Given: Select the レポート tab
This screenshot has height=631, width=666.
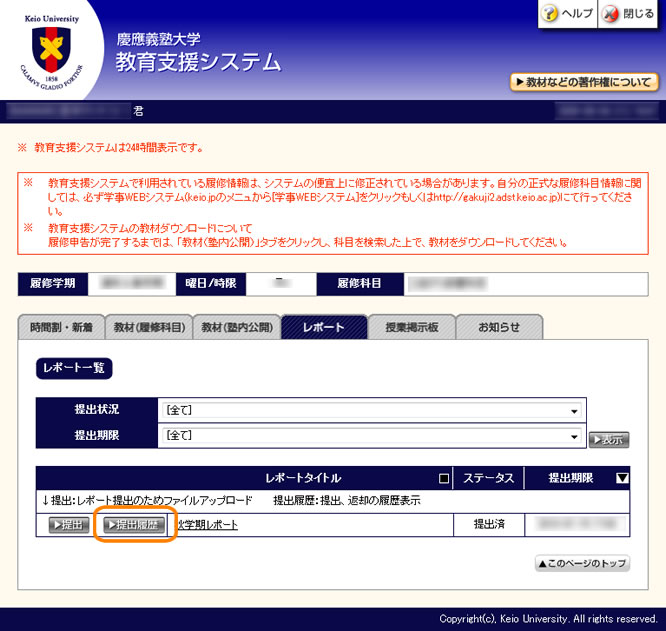Looking at the screenshot, I should click(323, 327).
